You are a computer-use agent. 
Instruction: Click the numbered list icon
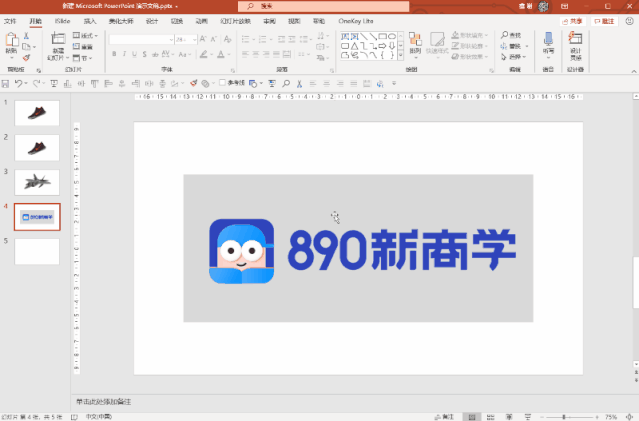(262, 39)
